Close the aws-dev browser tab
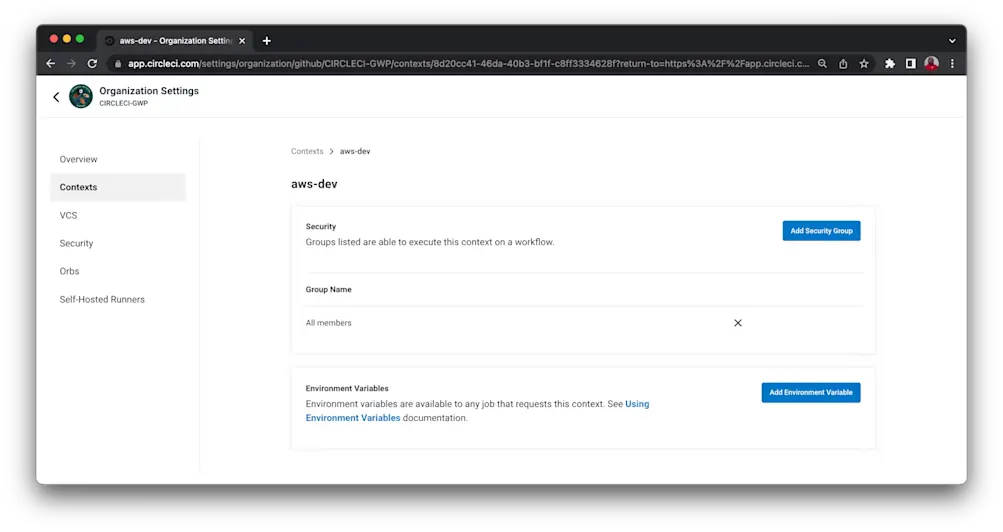This screenshot has height=532, width=1003. pos(242,41)
